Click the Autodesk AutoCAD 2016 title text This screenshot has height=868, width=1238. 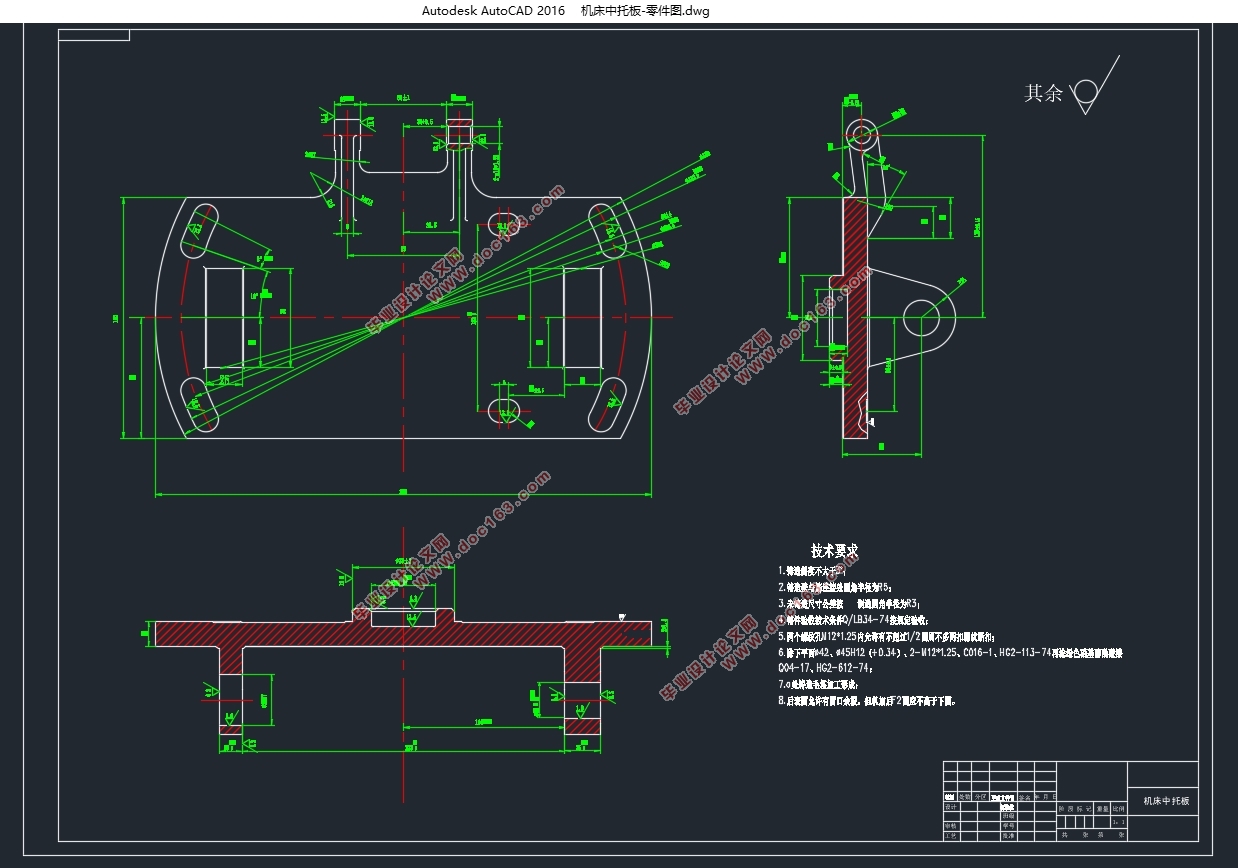493,11
